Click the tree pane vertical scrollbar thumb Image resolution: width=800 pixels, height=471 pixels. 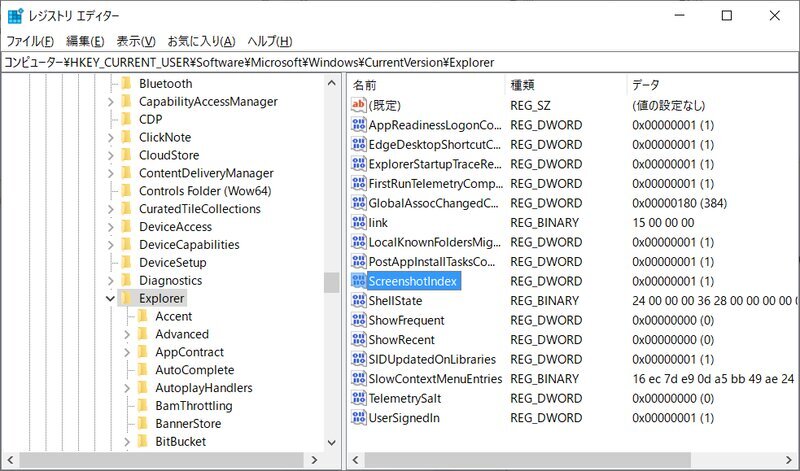[331, 283]
